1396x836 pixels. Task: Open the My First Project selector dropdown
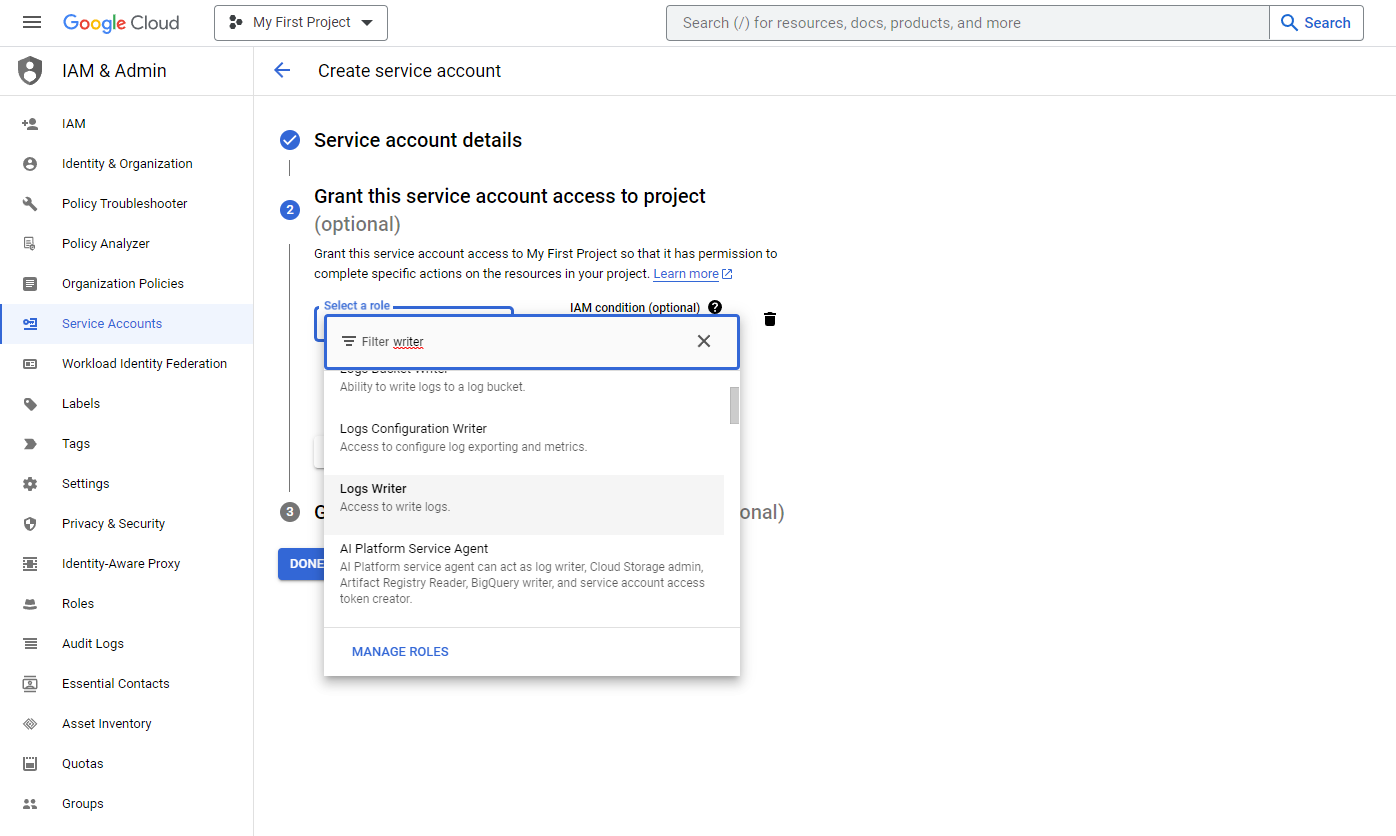coord(301,23)
